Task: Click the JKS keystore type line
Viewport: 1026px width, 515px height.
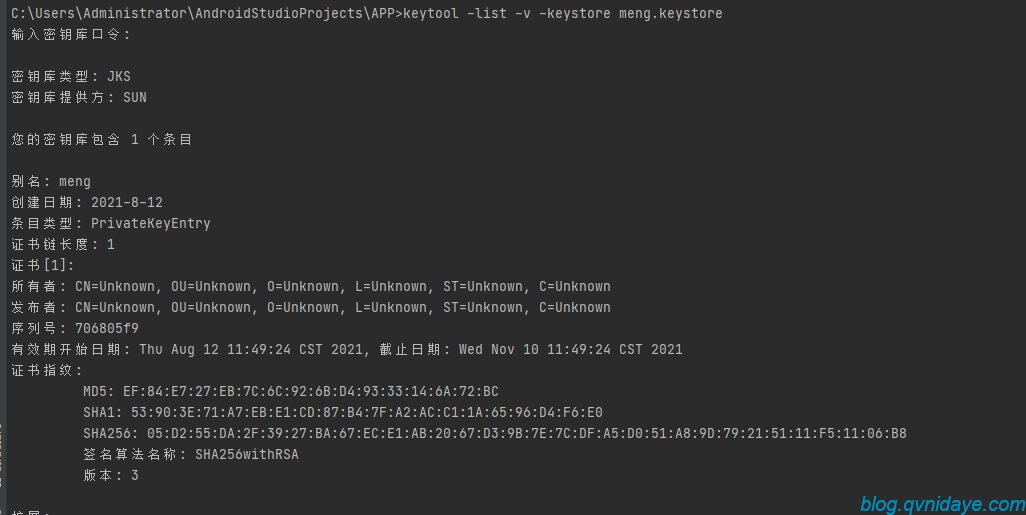Action: pos(71,77)
